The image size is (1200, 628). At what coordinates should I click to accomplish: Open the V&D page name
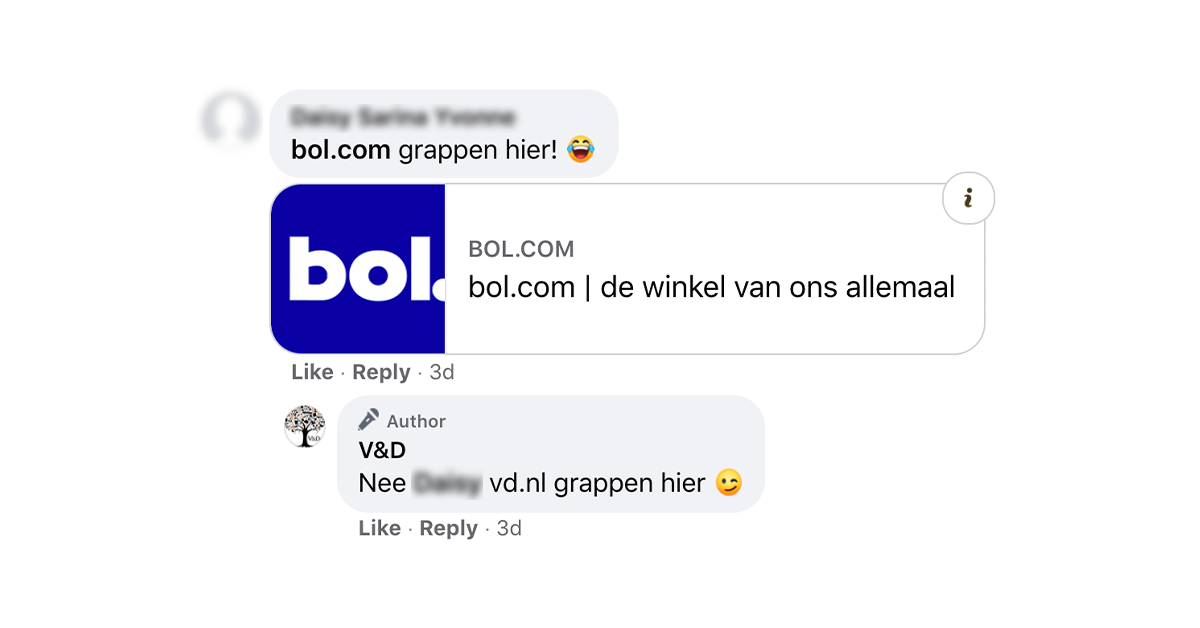click(382, 451)
